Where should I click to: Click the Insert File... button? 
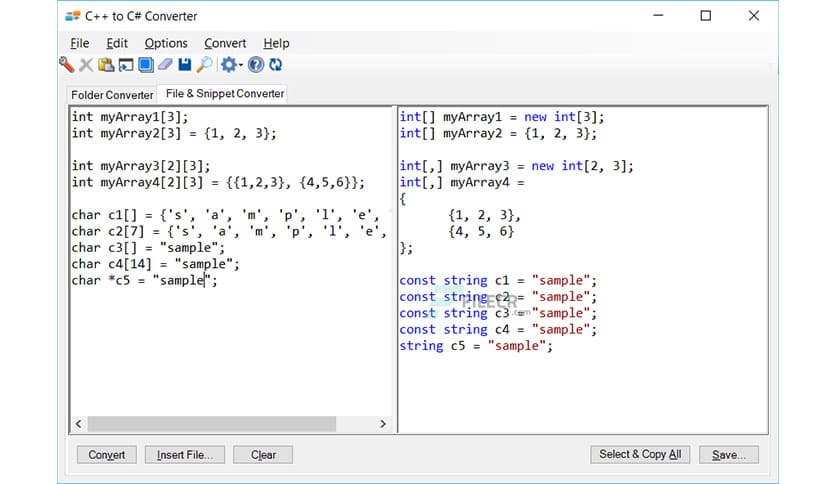(x=185, y=454)
